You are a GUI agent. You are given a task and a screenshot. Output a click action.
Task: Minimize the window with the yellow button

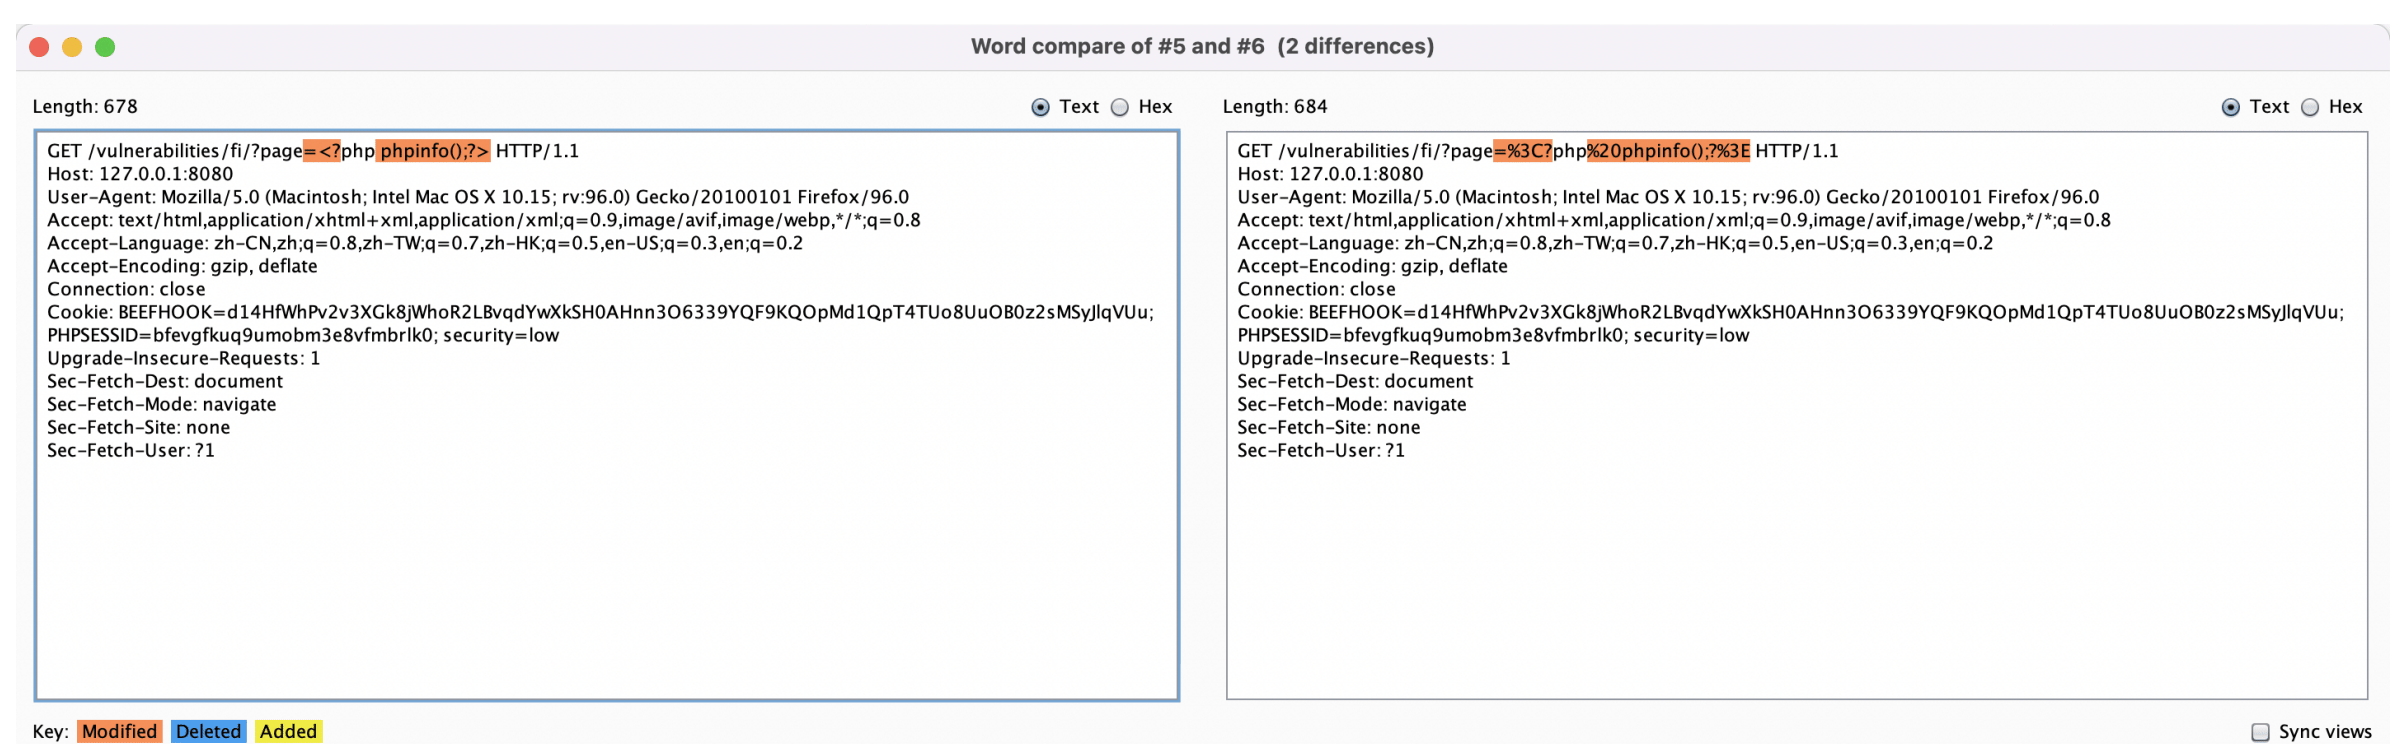coord(72,47)
